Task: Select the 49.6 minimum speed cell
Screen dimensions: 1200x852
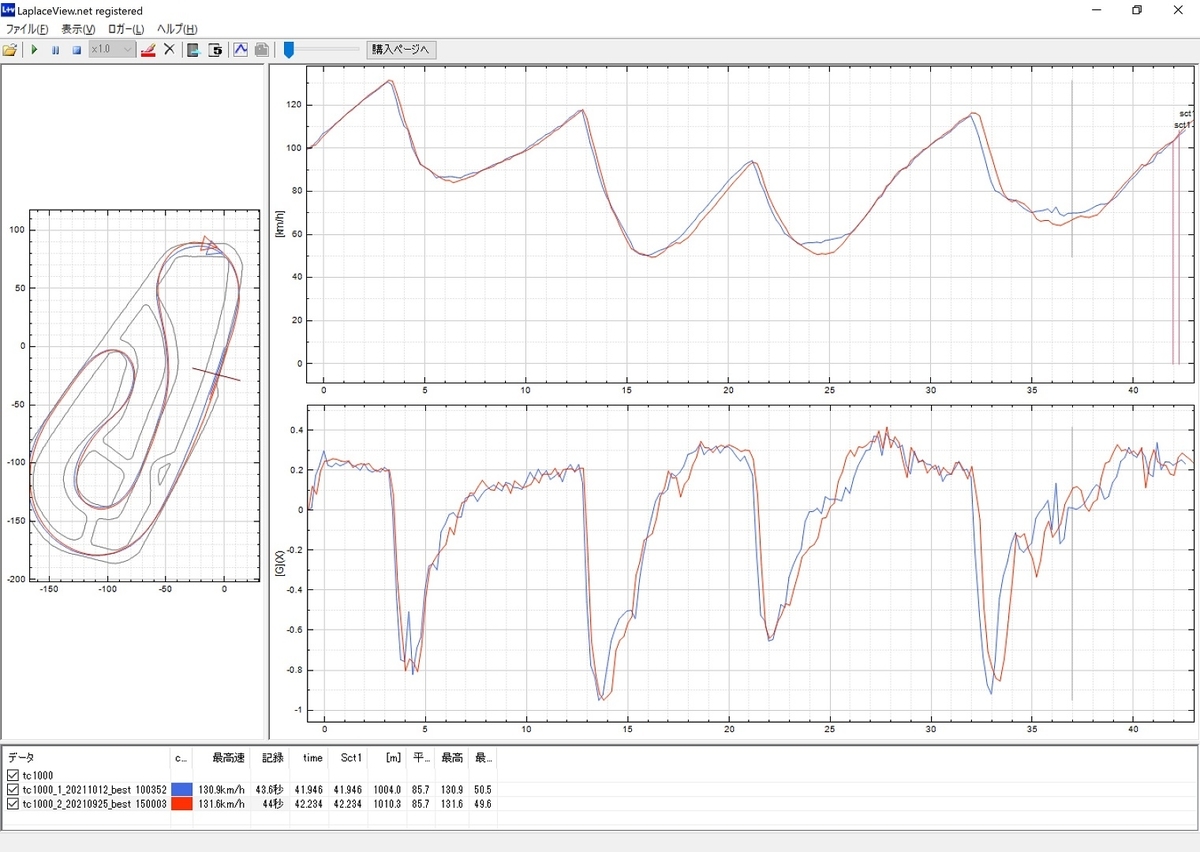Action: [x=482, y=803]
